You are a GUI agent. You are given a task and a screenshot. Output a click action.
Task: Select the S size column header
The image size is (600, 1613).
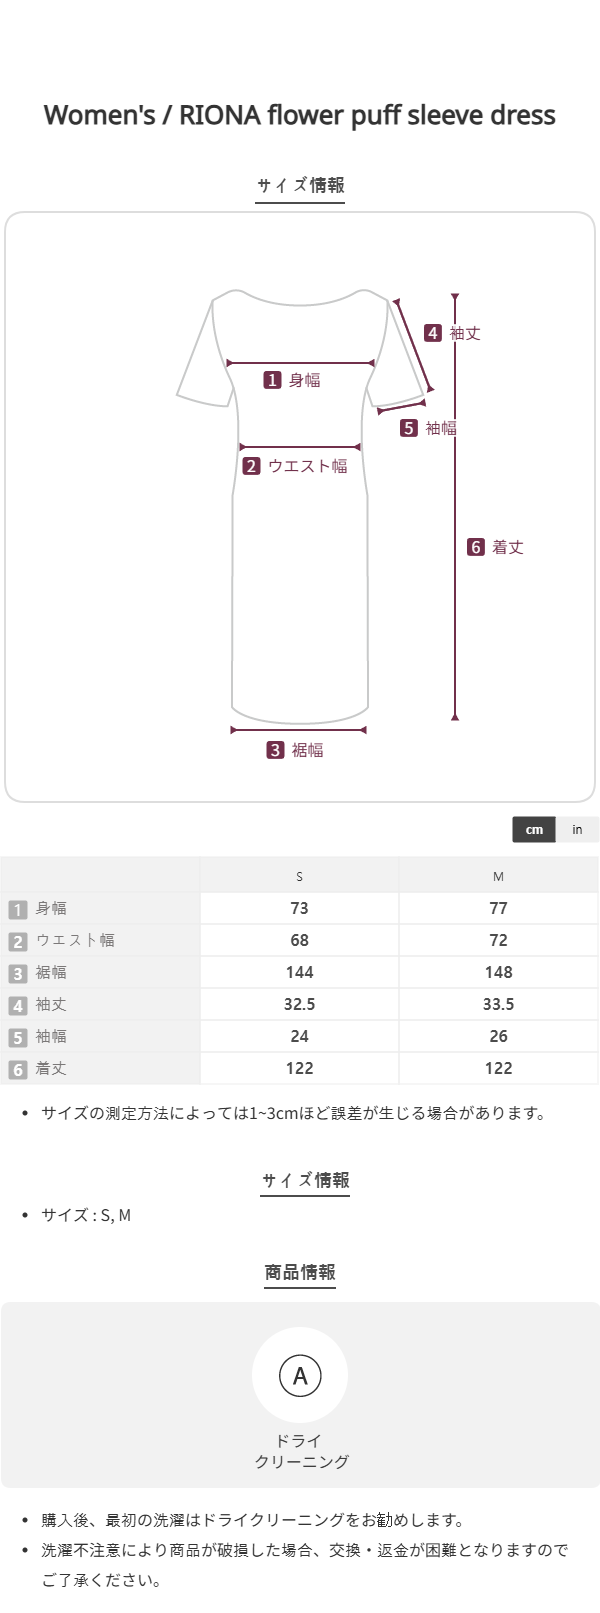[x=299, y=877]
